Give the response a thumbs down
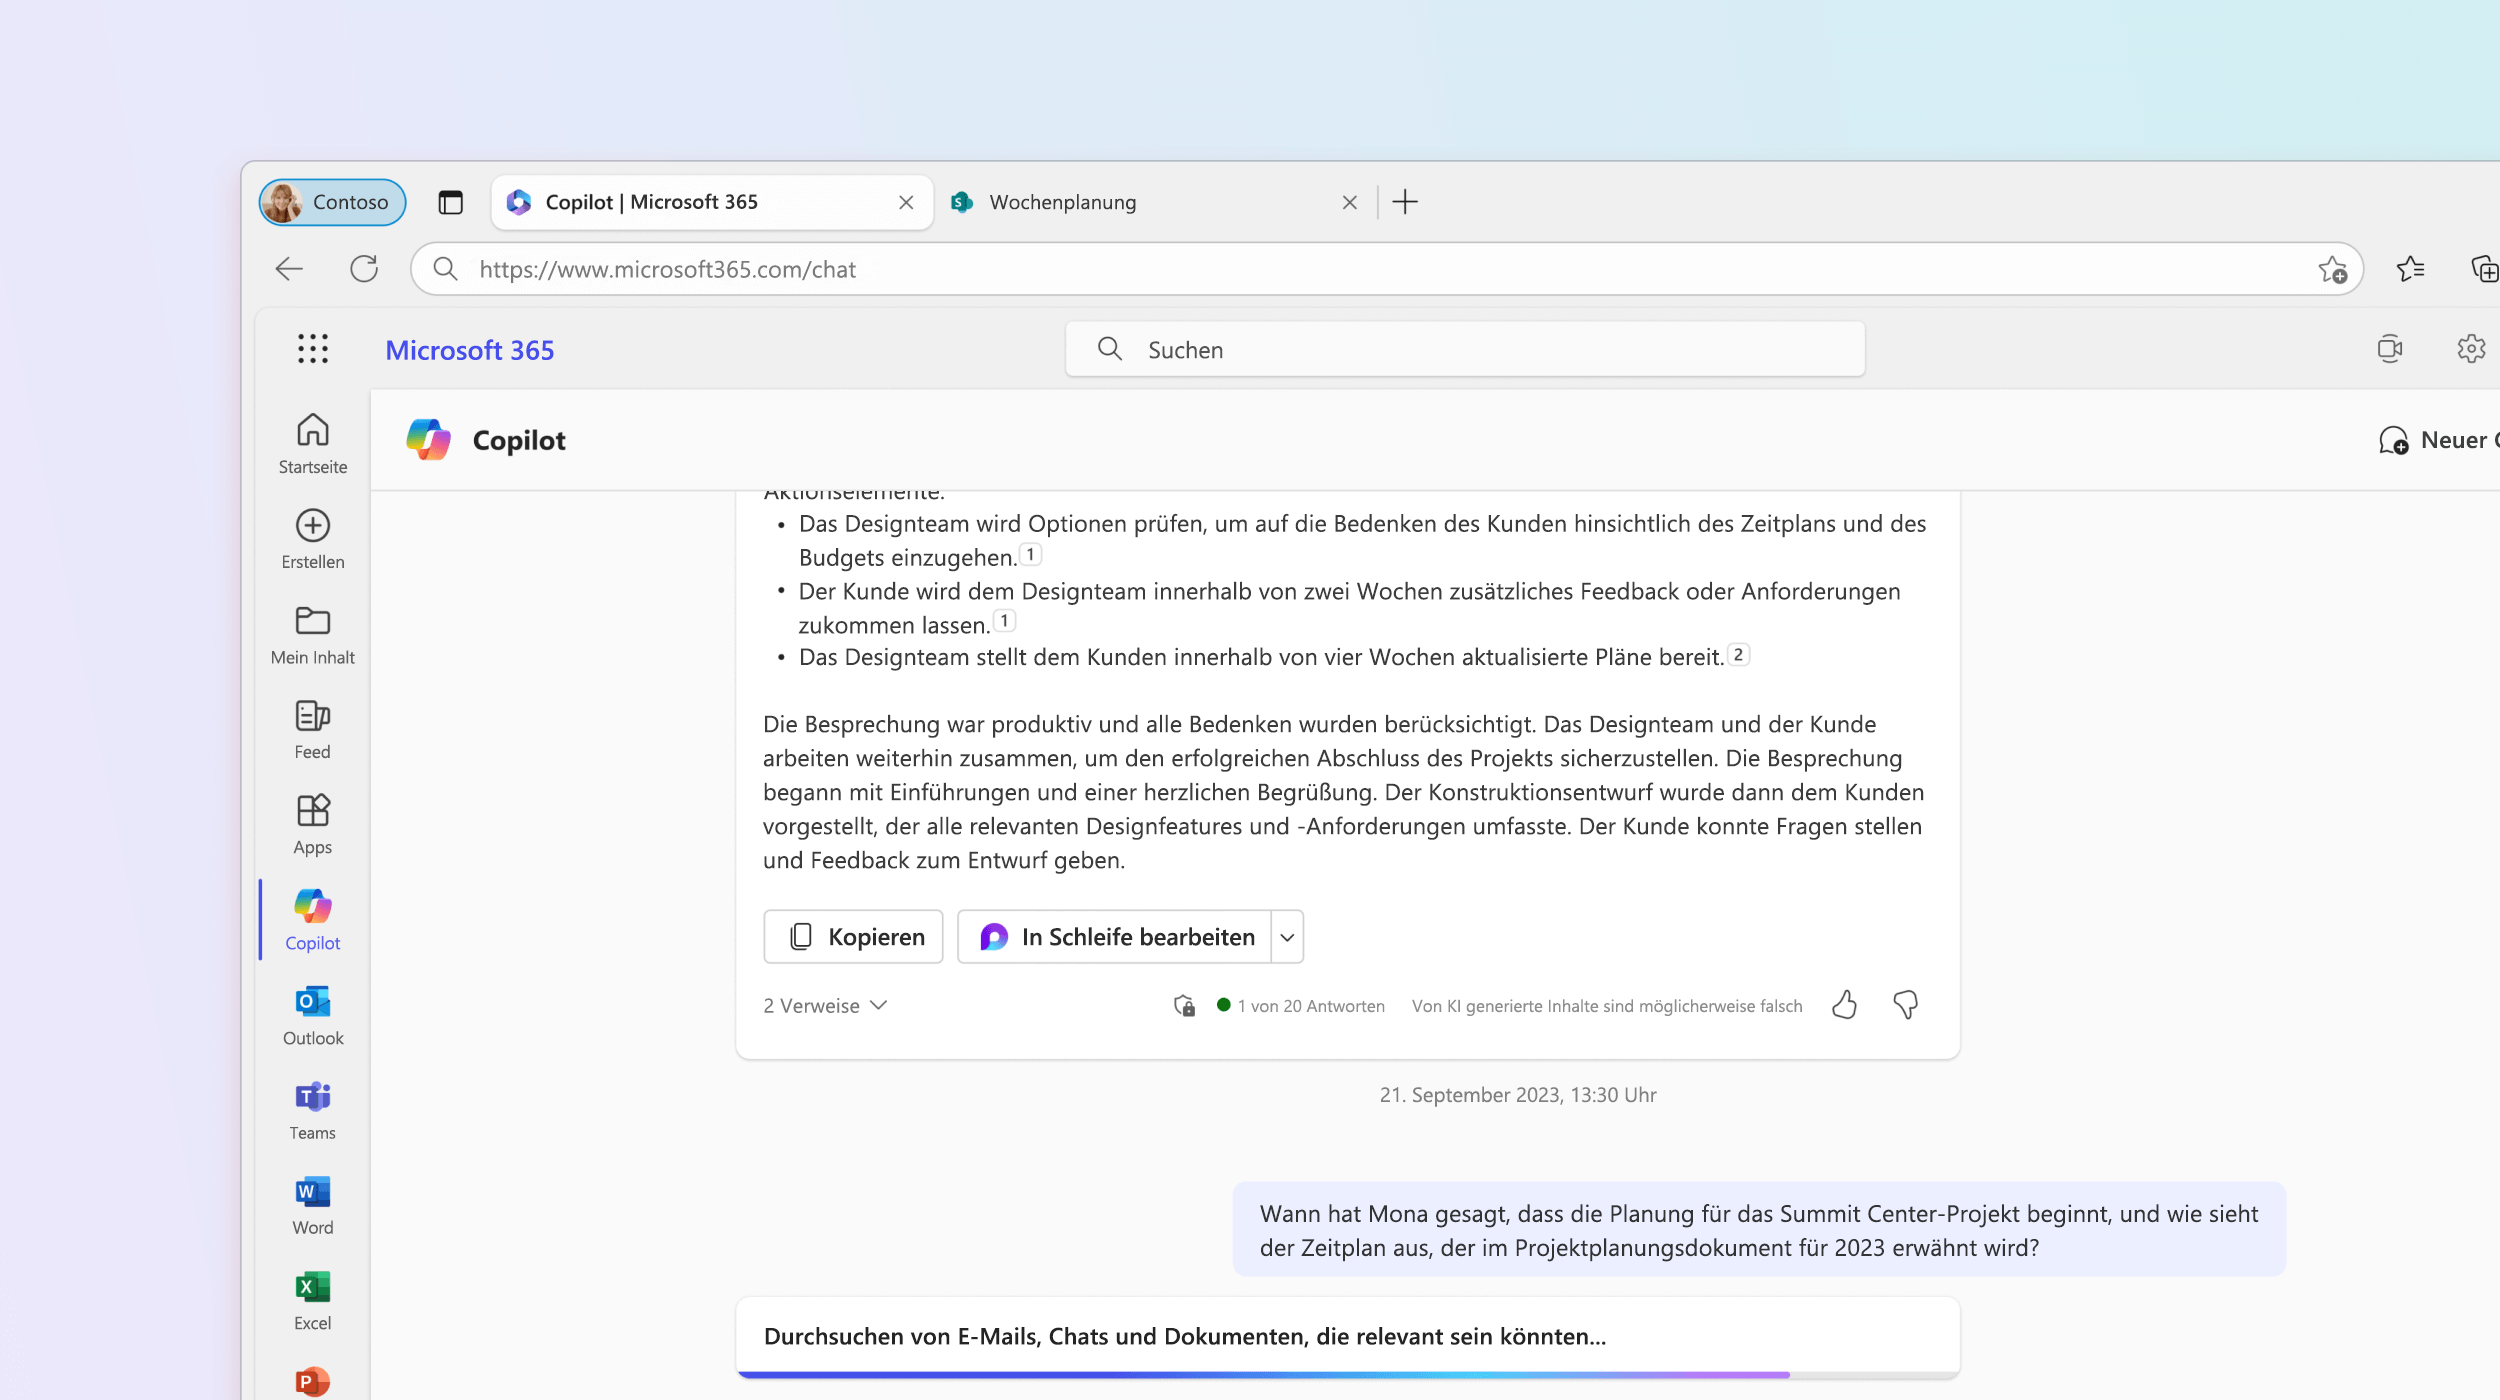 1906,1005
